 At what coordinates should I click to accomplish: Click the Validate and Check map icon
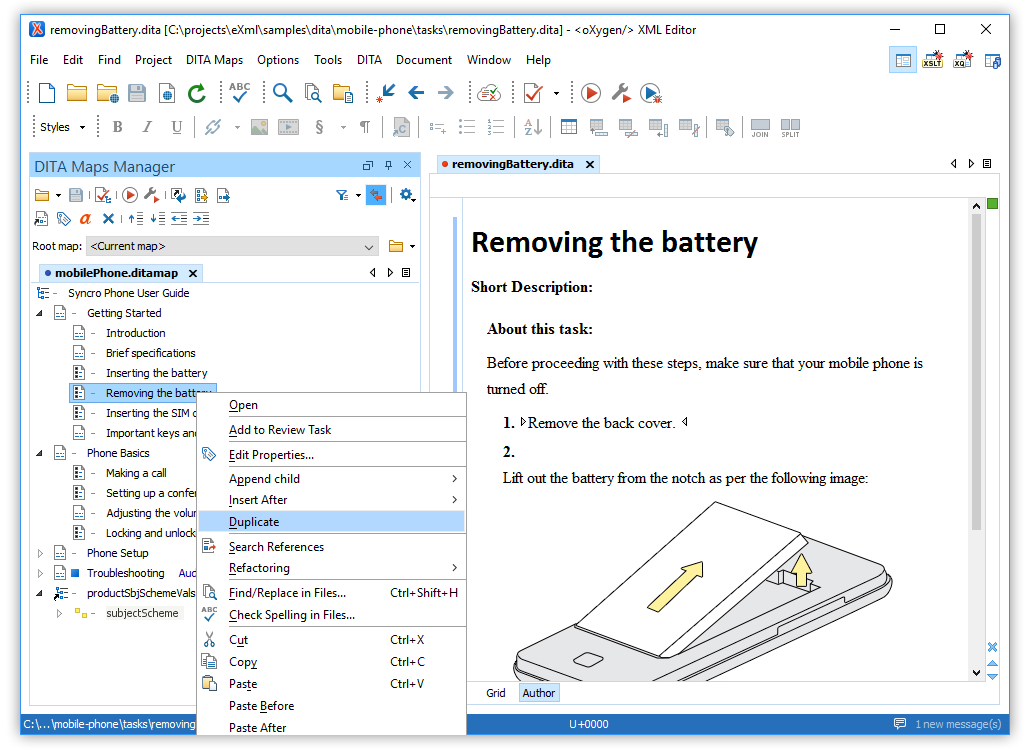click(x=102, y=195)
